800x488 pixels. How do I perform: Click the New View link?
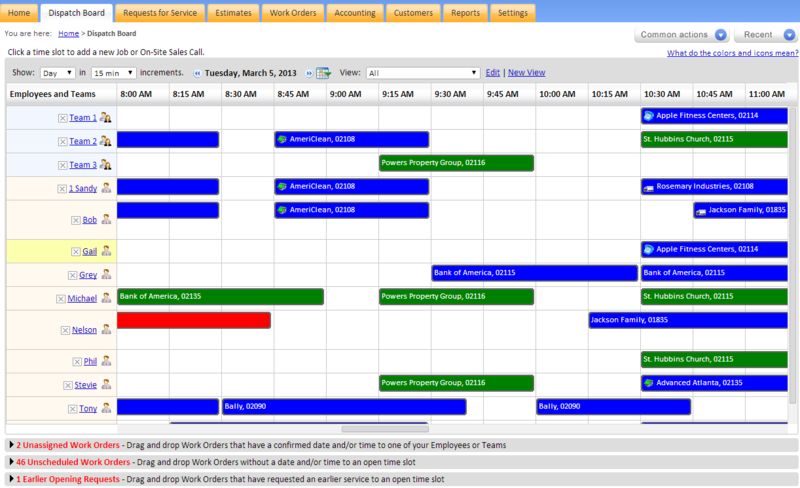coord(527,72)
